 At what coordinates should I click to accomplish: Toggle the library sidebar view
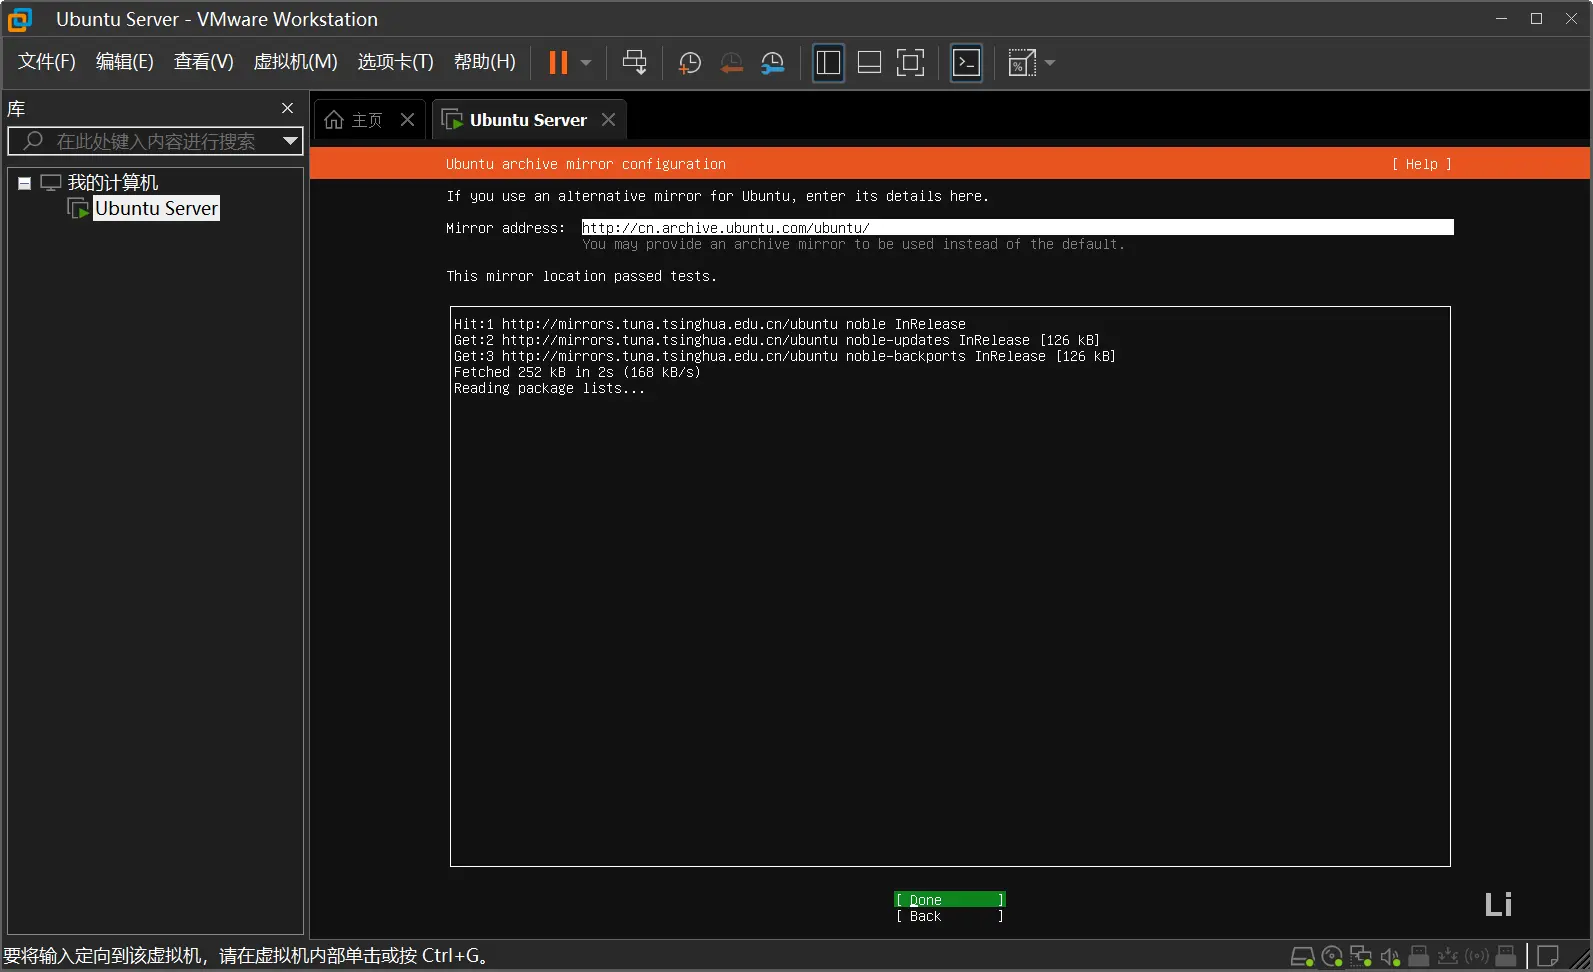828,63
